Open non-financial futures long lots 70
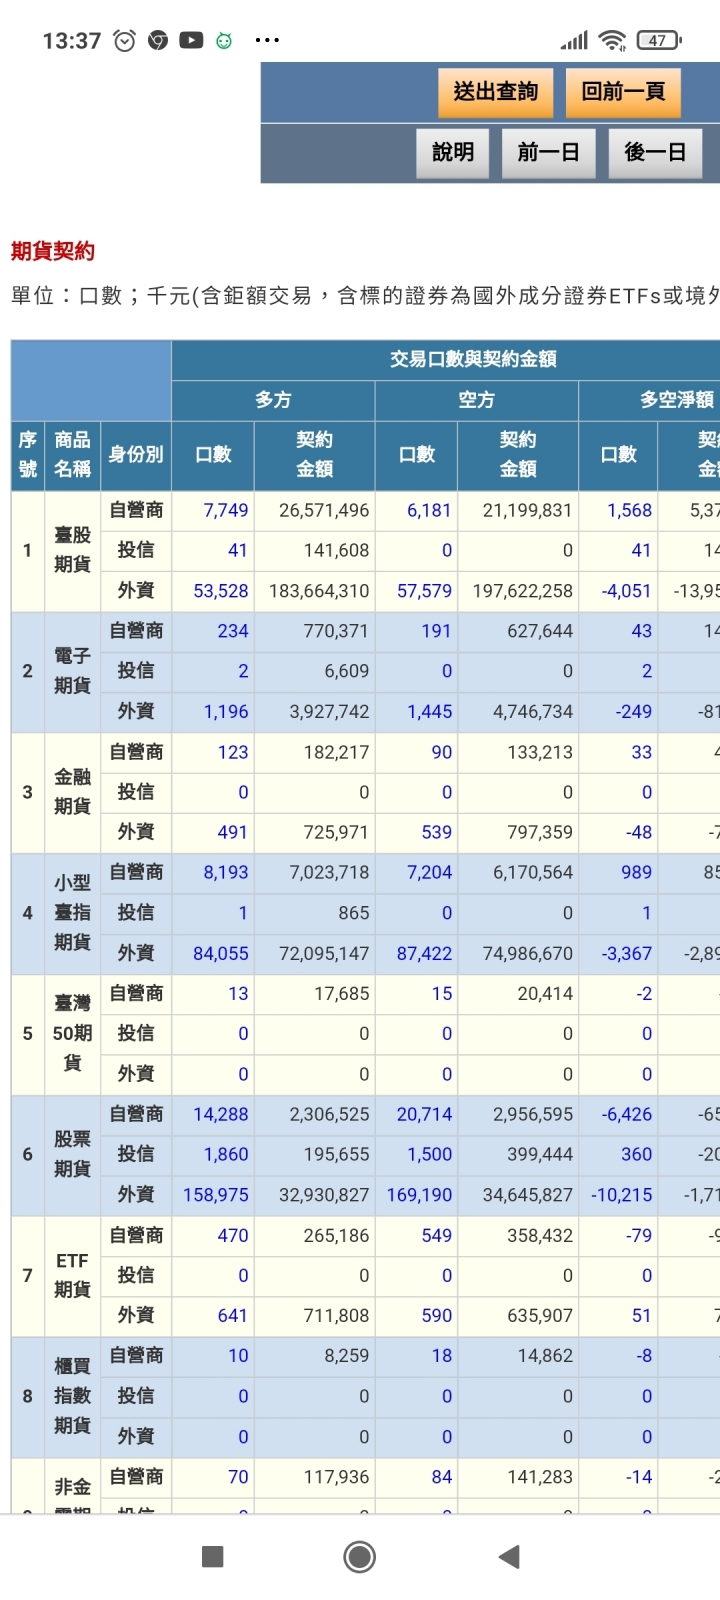The width and height of the screenshot is (720, 1600). tap(238, 1477)
